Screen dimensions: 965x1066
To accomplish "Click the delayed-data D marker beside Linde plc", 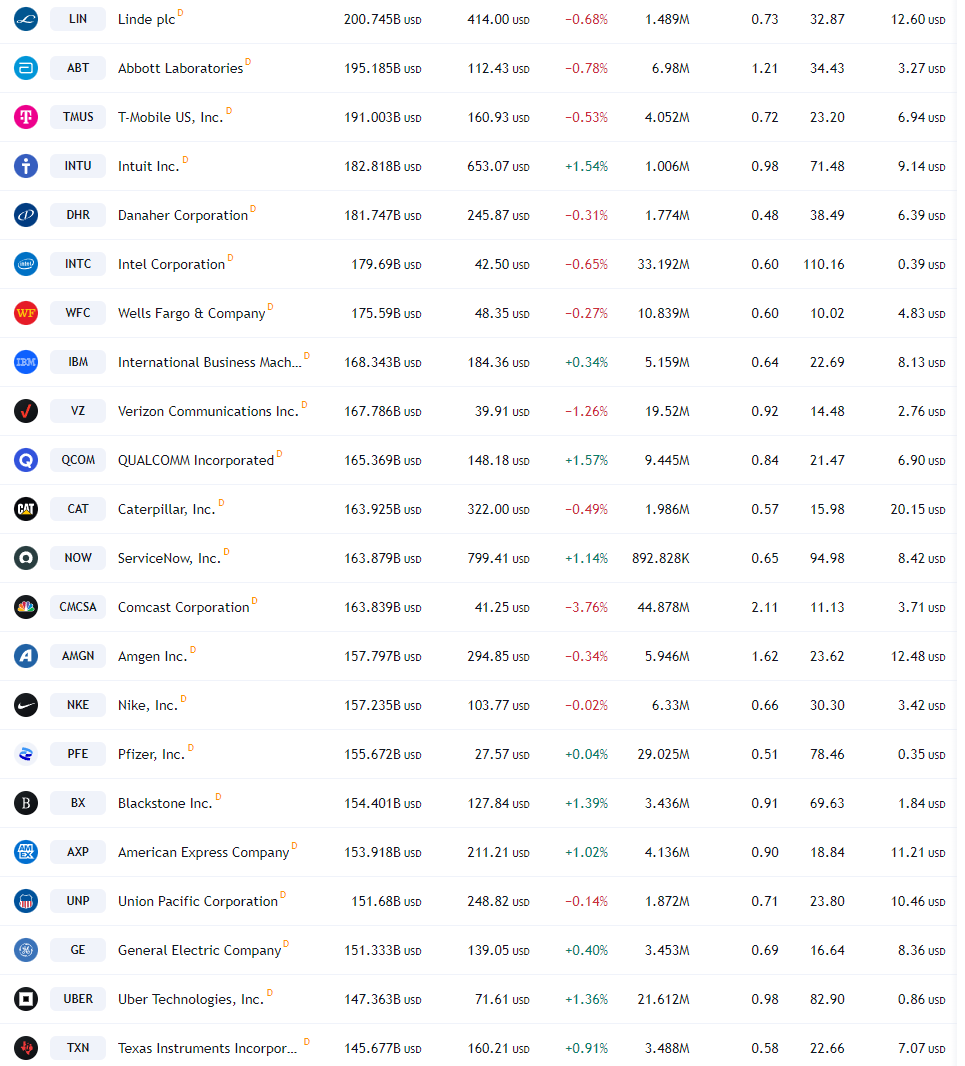I will tap(180, 12).
